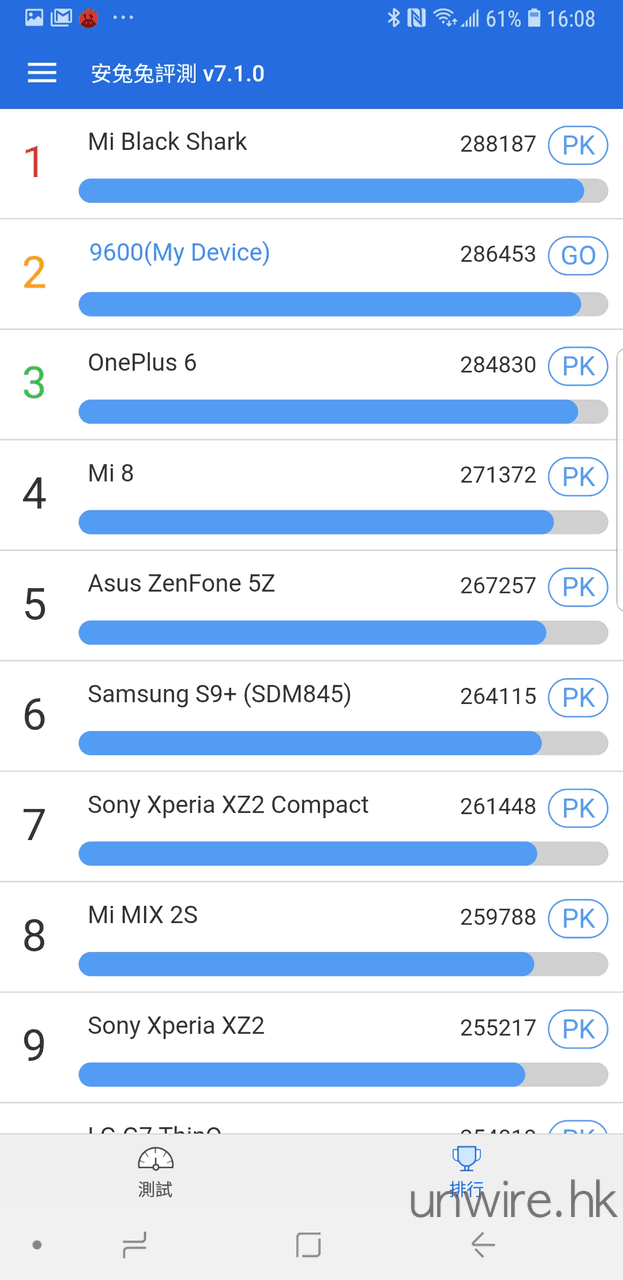Tap GO button for My Device
623x1280 pixels.
[578, 255]
